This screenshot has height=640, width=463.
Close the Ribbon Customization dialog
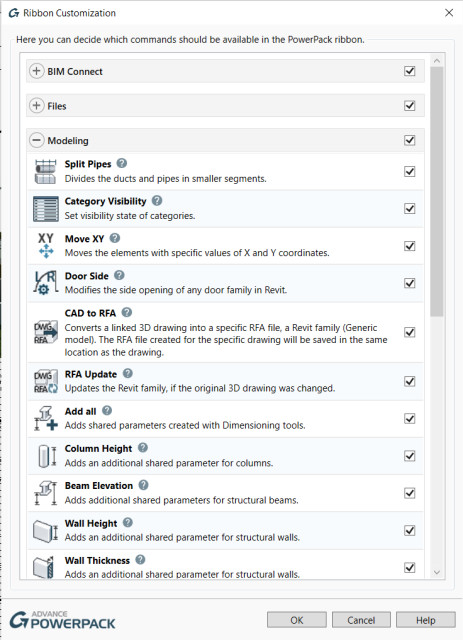449,13
